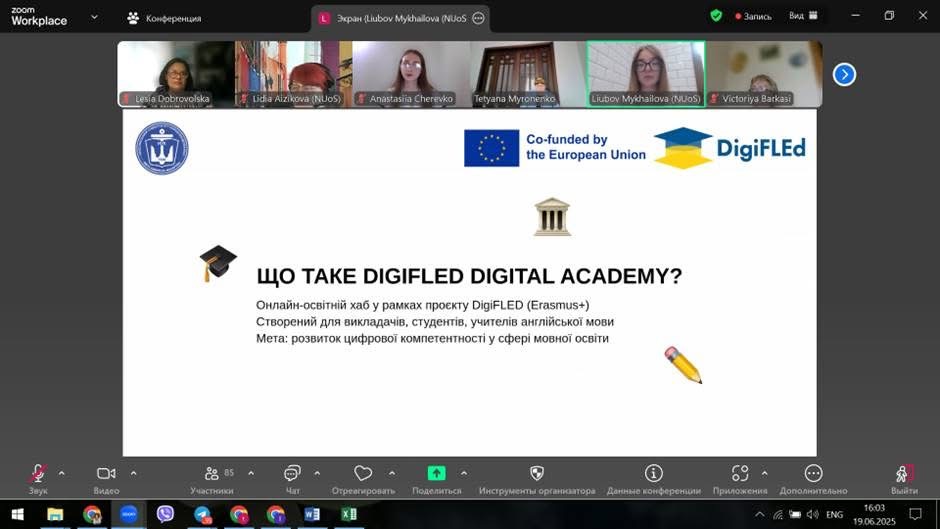940x529 pixels.
Task: Expand apps arrow beside Приложения
Action: click(x=764, y=473)
